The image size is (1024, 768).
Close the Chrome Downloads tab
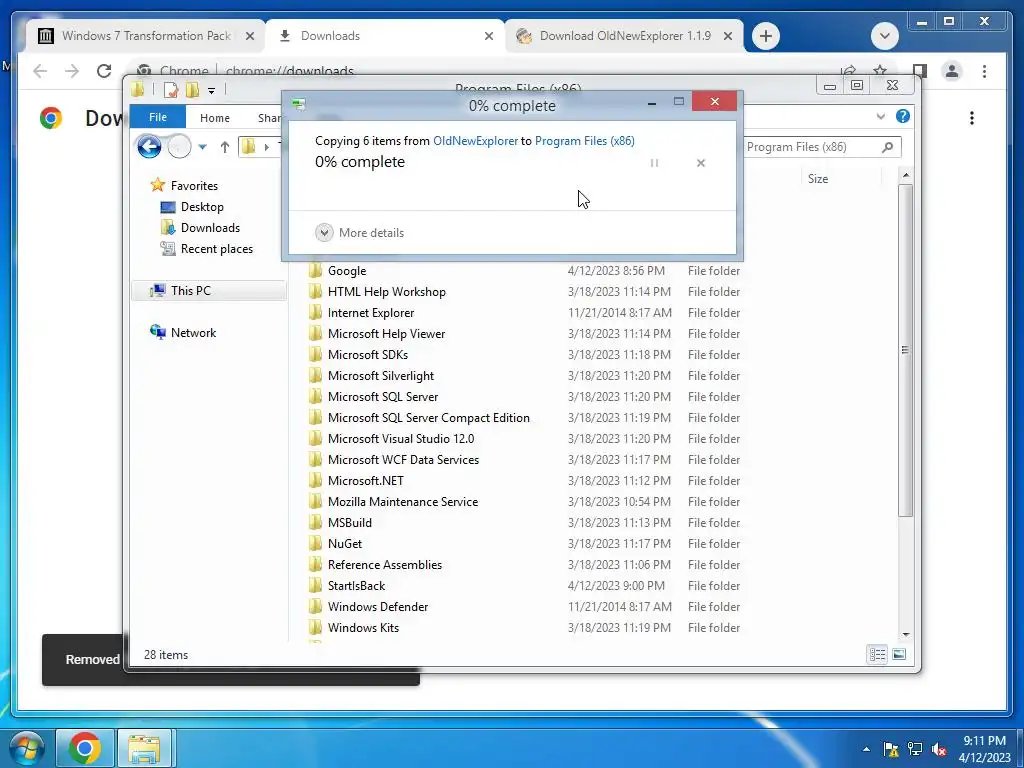tap(488, 37)
